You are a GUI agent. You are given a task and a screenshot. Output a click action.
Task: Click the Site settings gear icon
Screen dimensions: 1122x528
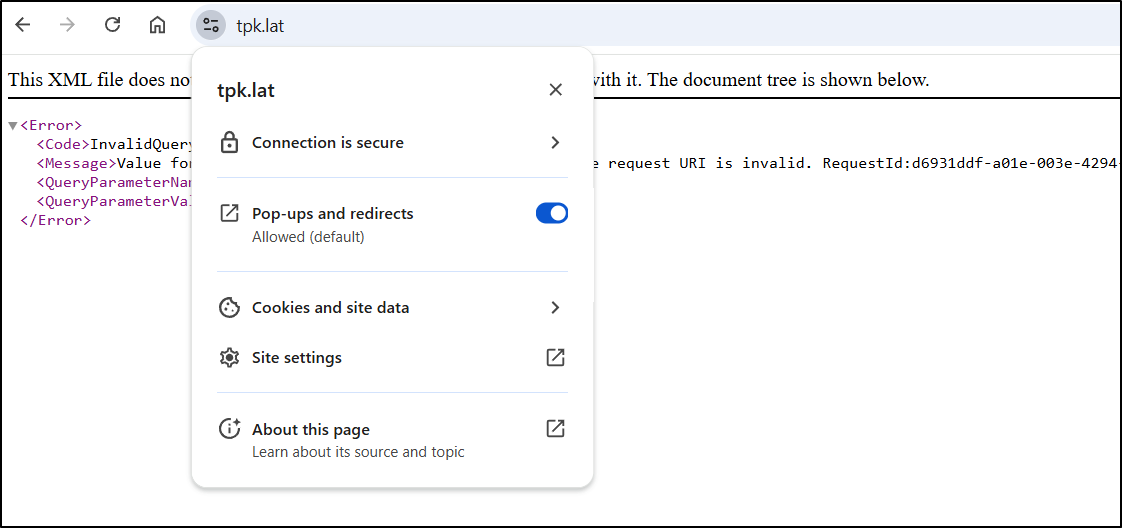coord(229,358)
